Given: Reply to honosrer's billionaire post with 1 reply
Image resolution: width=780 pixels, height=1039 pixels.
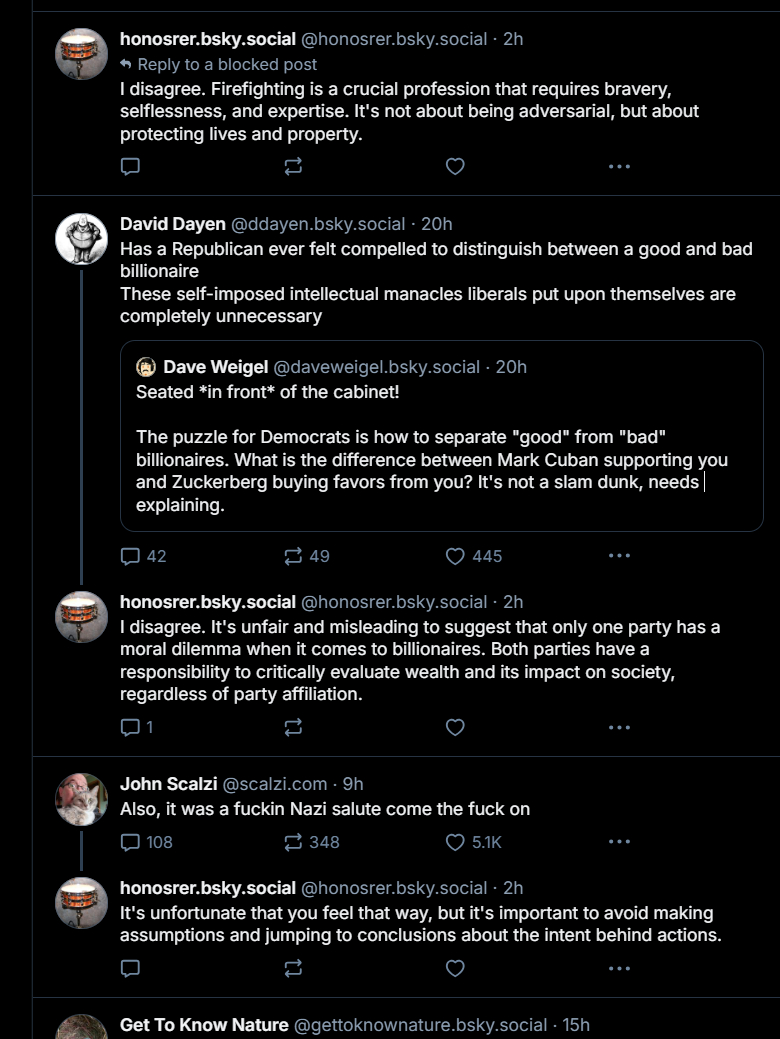Looking at the screenshot, I should tap(137, 728).
